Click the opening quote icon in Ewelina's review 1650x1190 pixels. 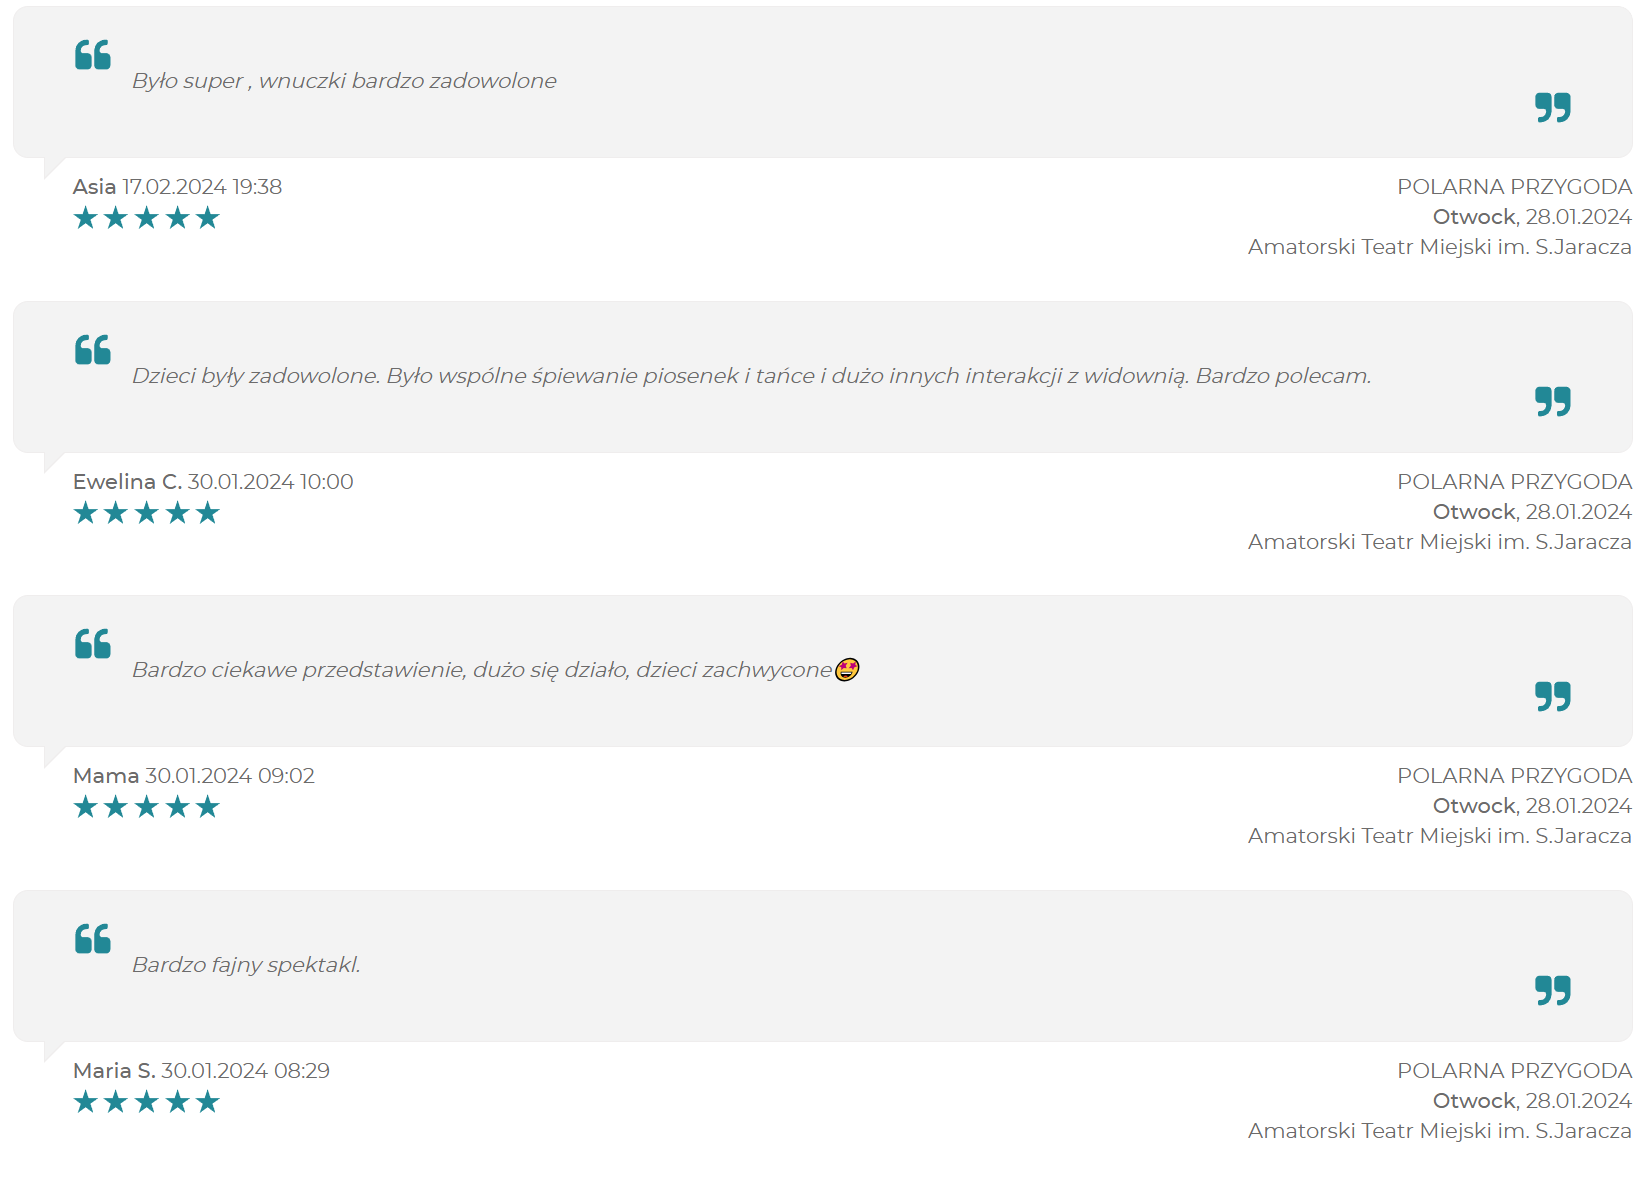point(93,350)
